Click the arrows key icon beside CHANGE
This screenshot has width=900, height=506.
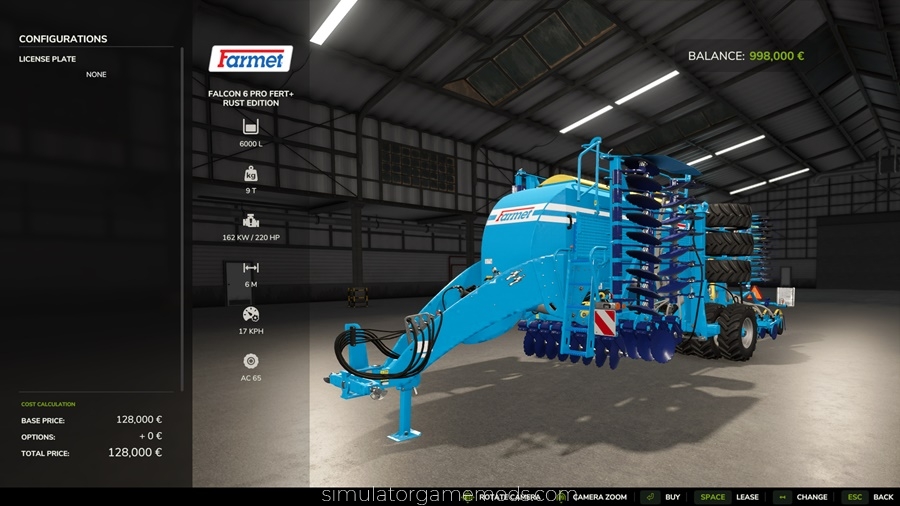click(782, 497)
